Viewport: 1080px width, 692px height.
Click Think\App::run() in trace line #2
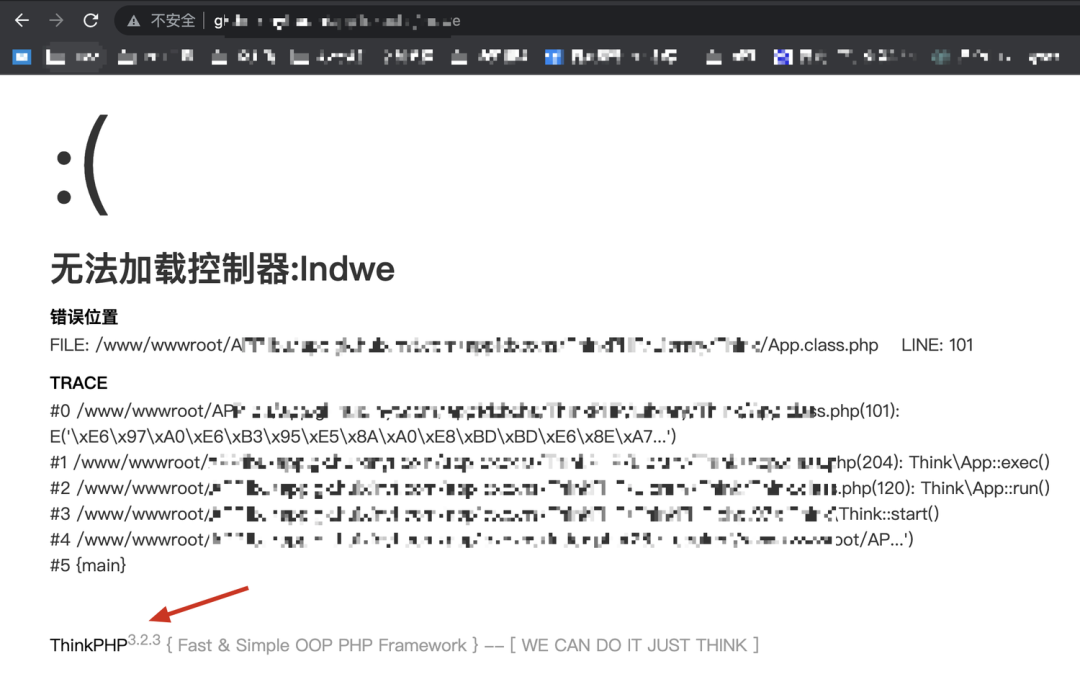click(x=985, y=488)
